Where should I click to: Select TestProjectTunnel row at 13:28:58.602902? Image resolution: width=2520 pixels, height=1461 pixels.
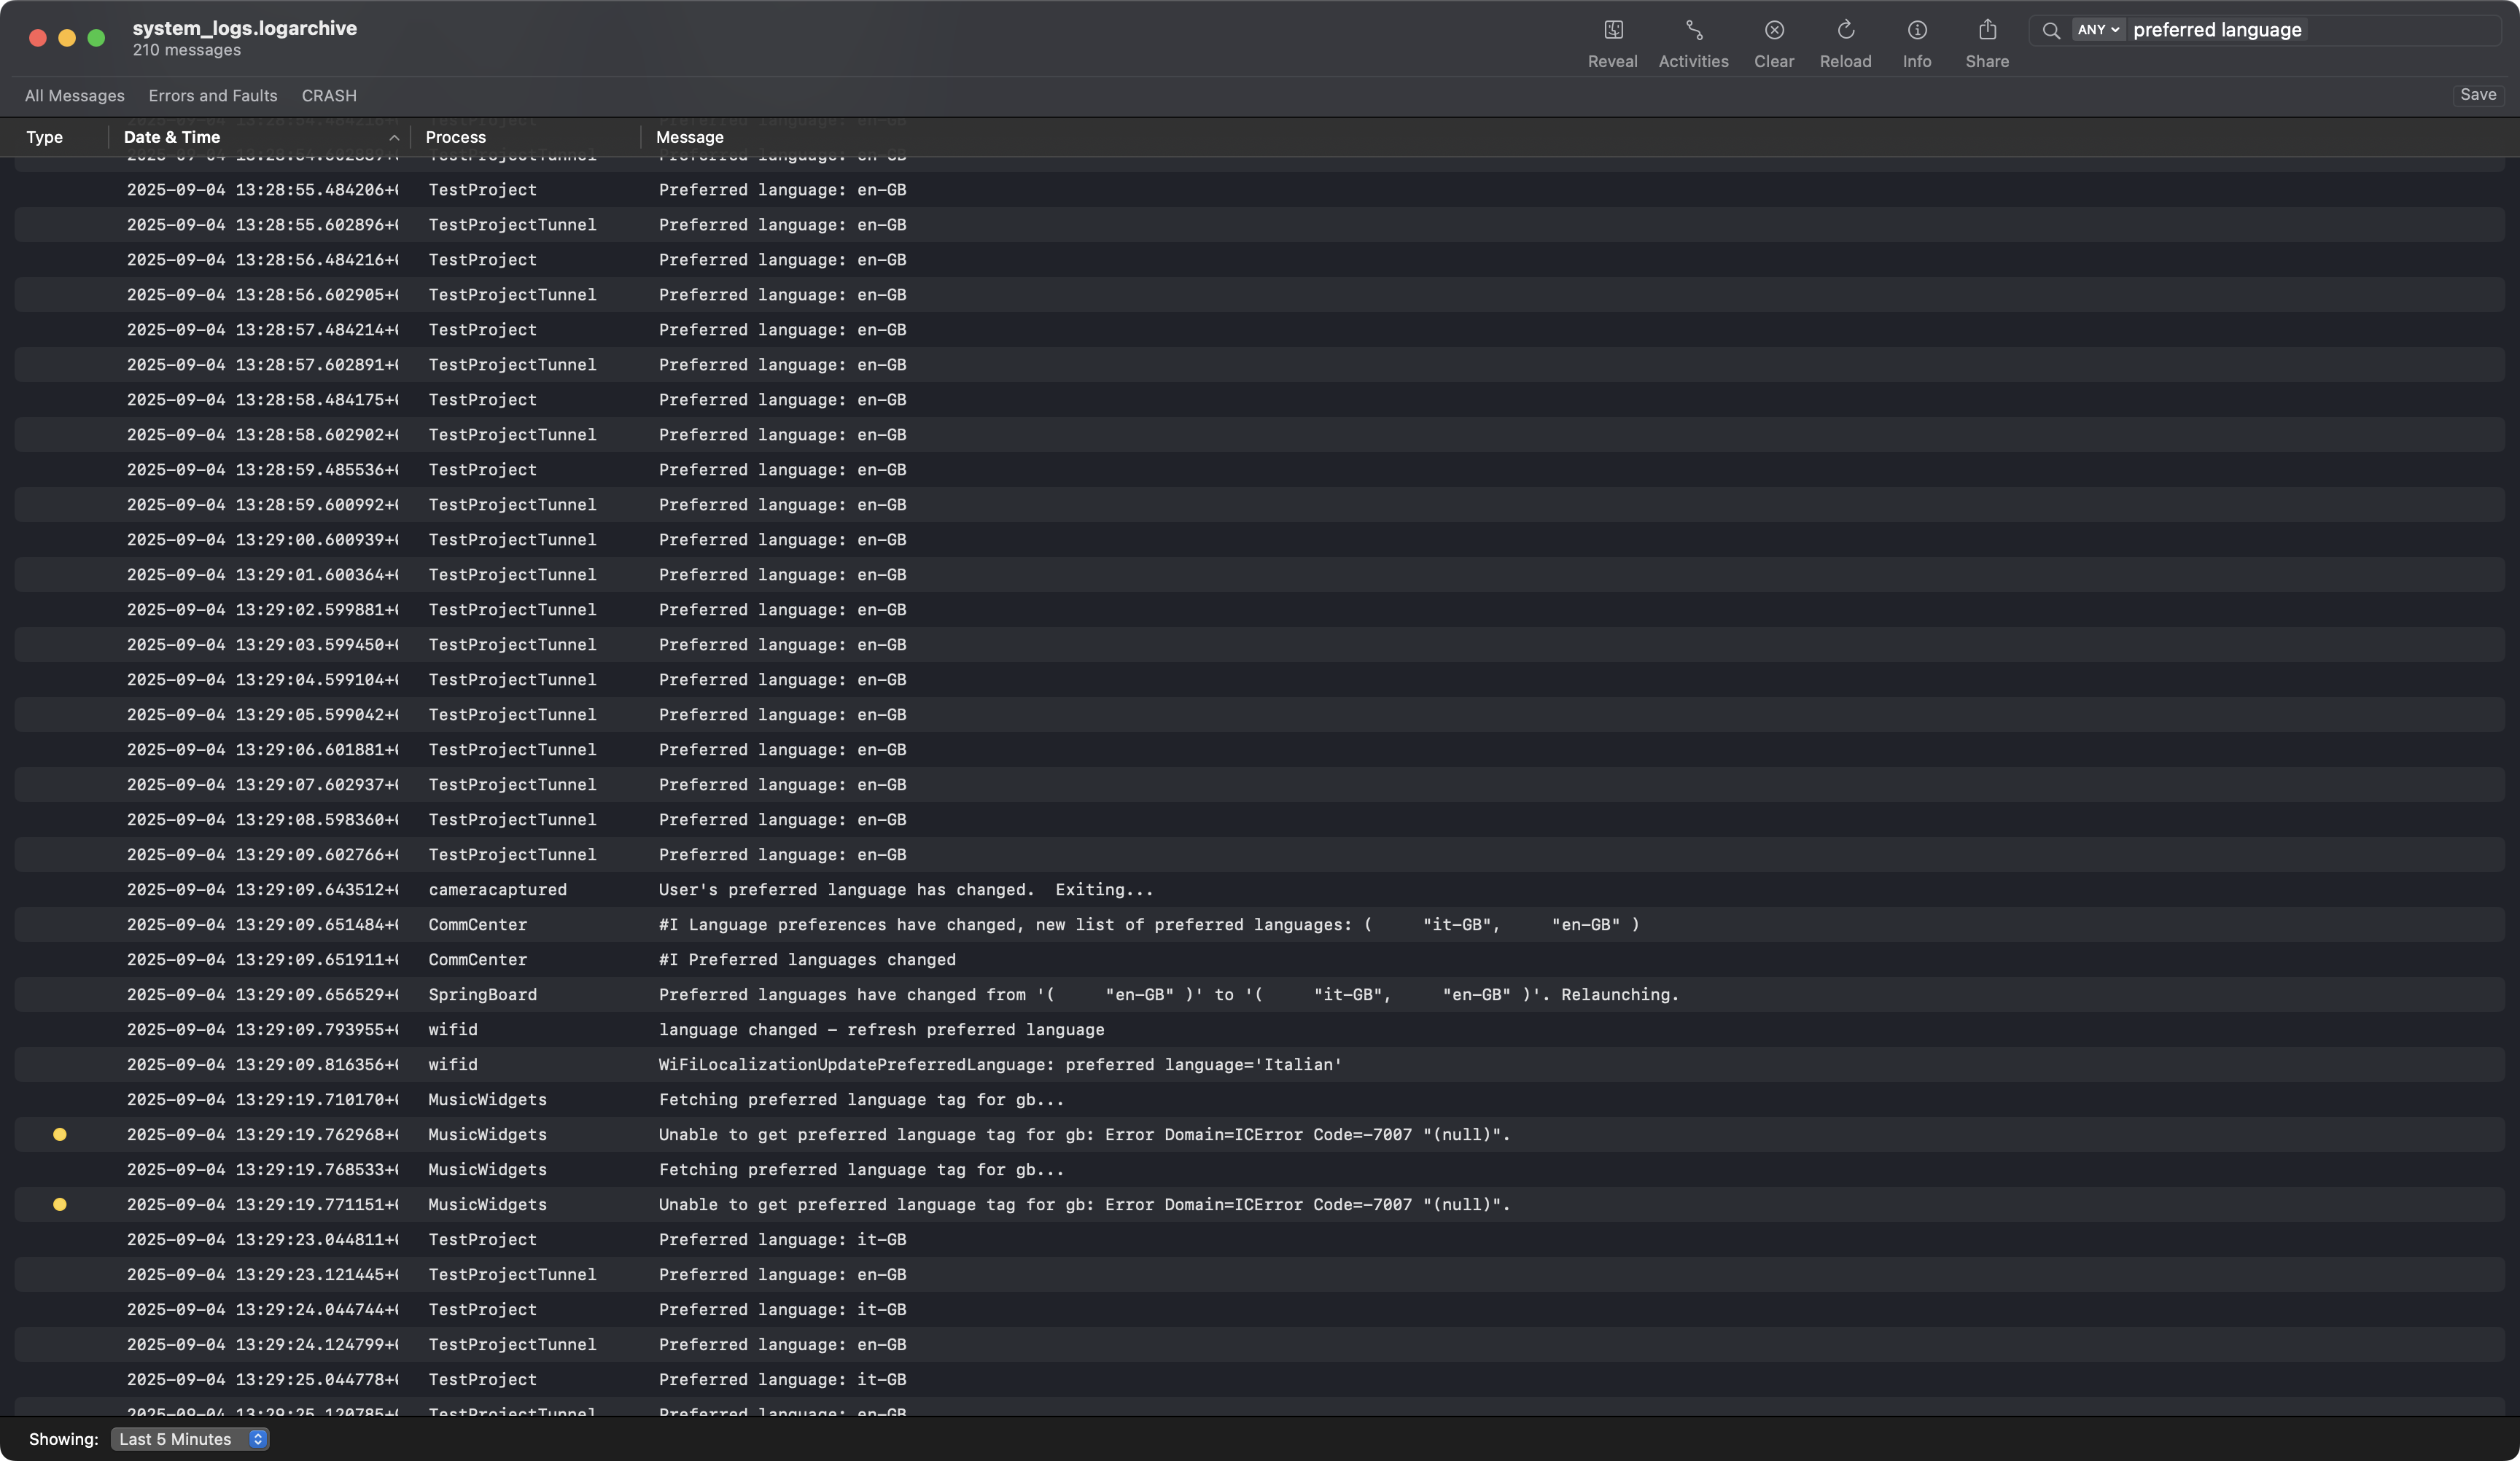point(1259,434)
